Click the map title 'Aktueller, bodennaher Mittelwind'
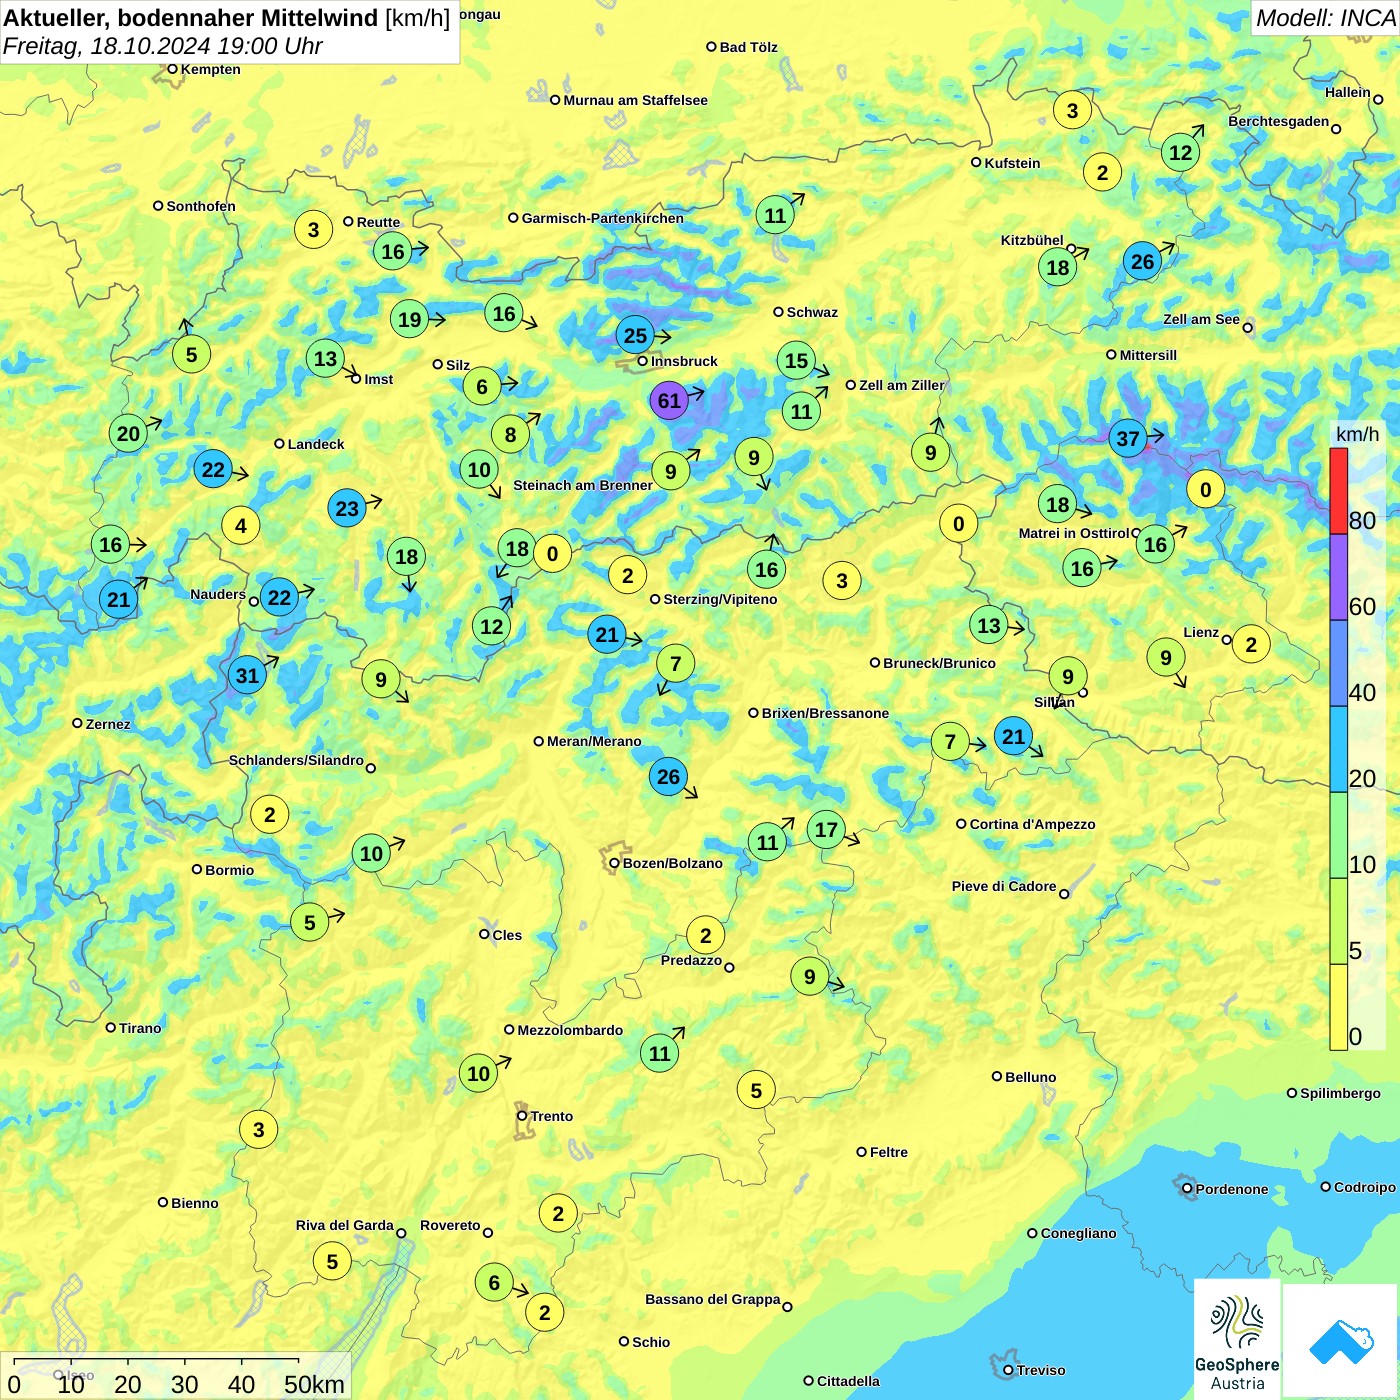 click(x=191, y=18)
